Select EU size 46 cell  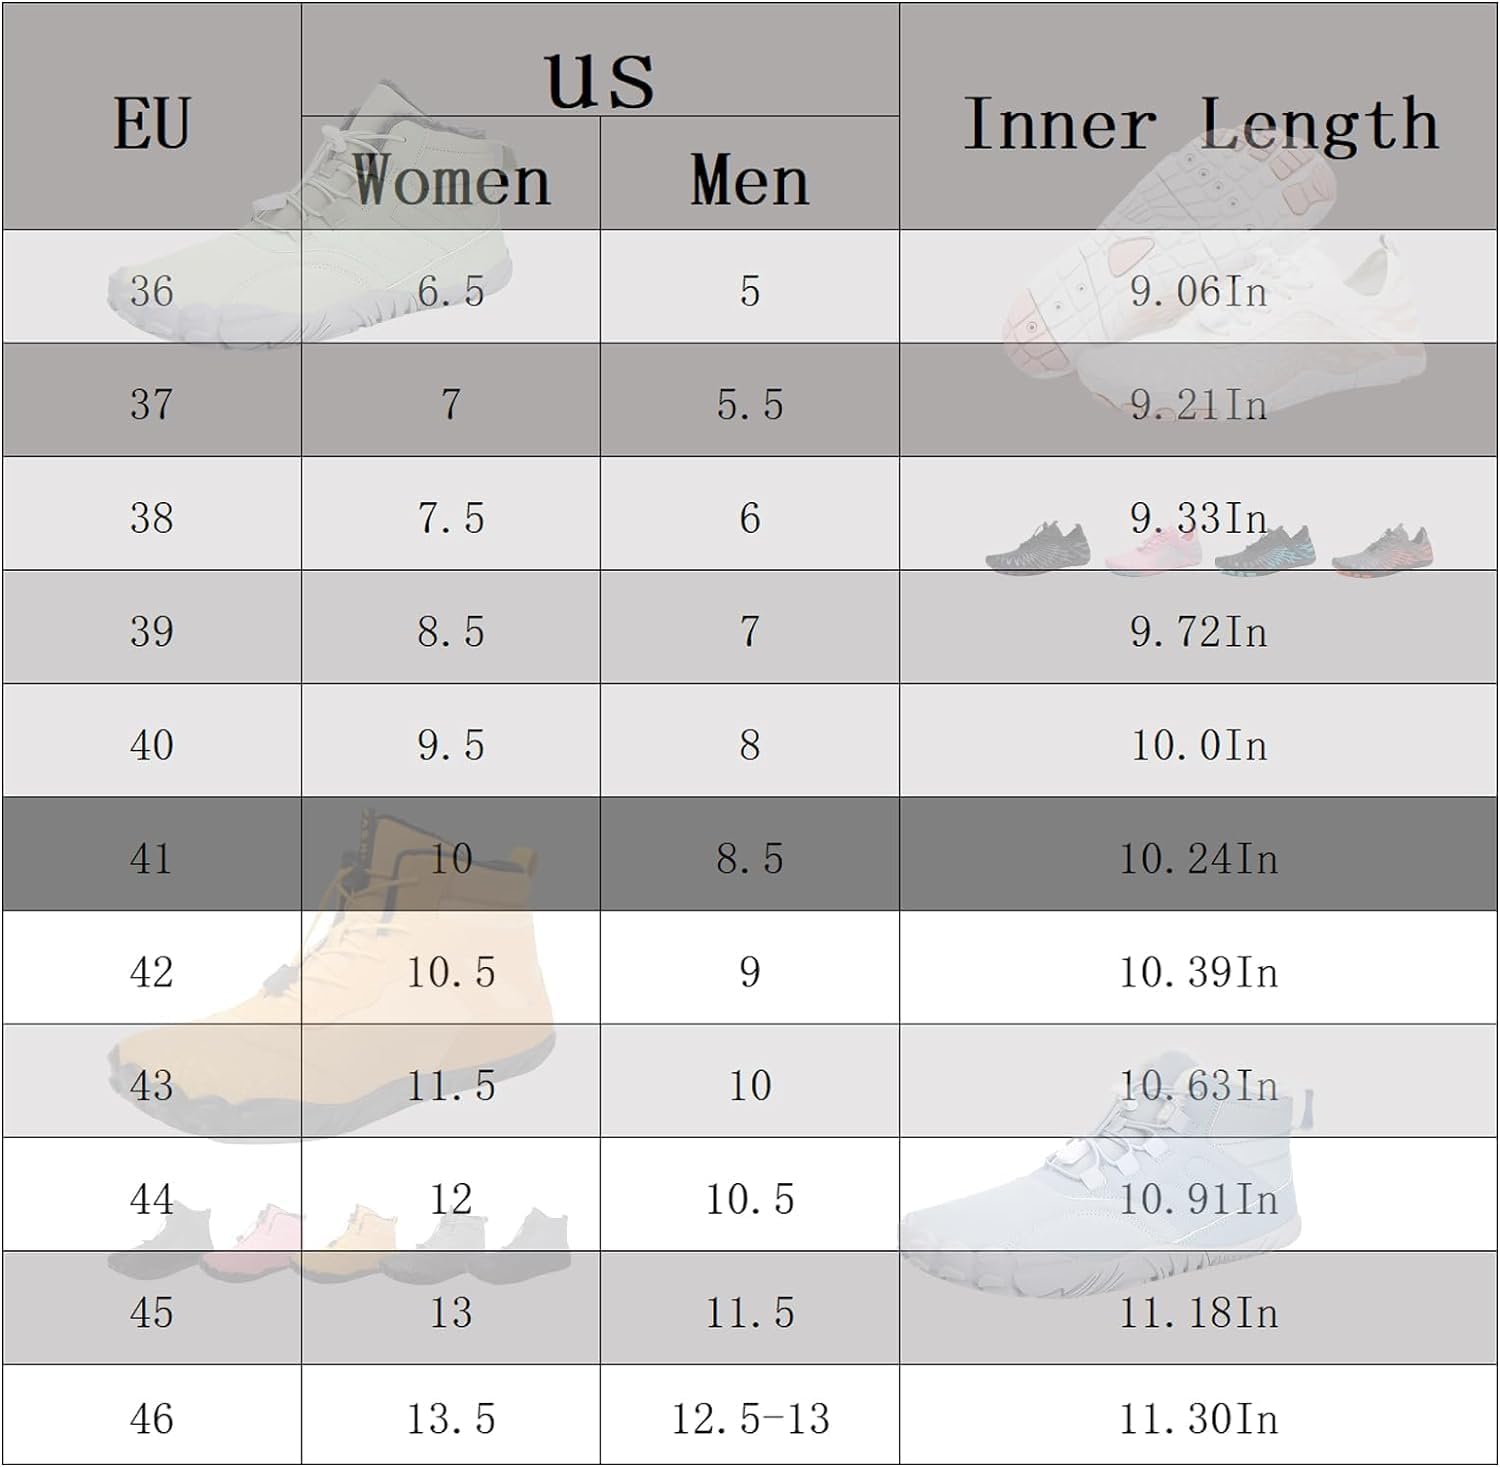[151, 1418]
